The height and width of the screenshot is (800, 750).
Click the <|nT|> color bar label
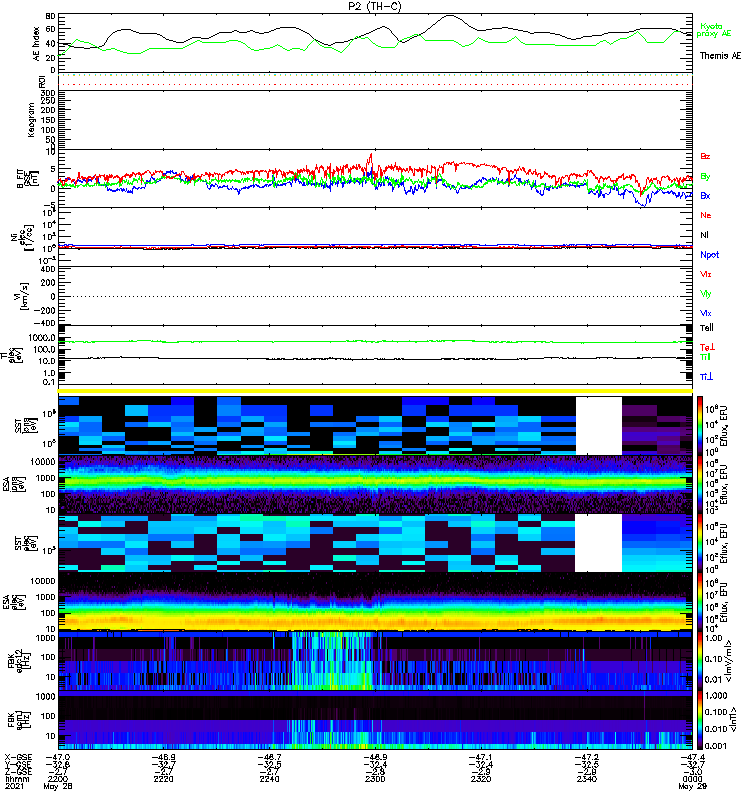coord(735,719)
